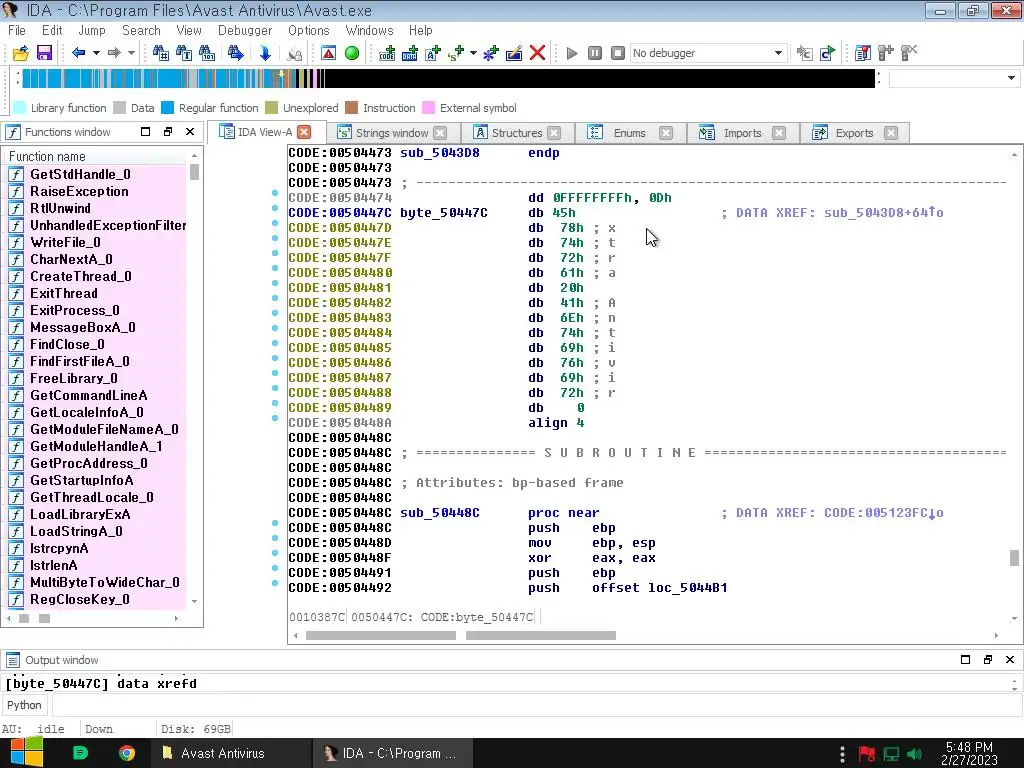This screenshot has height=768, width=1024.
Task: Click sub_50448C label in disassembly
Action: (x=440, y=513)
